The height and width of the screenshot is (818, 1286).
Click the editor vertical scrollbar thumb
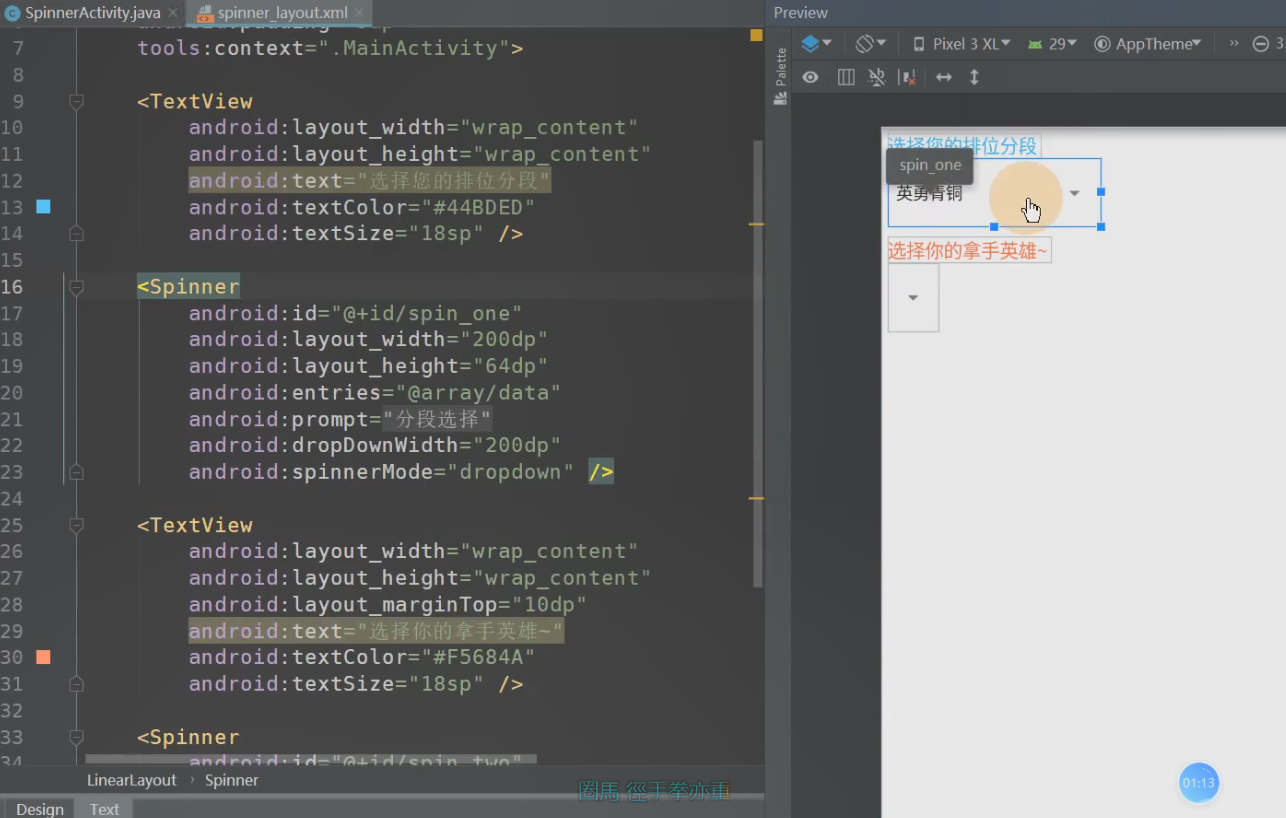click(758, 363)
